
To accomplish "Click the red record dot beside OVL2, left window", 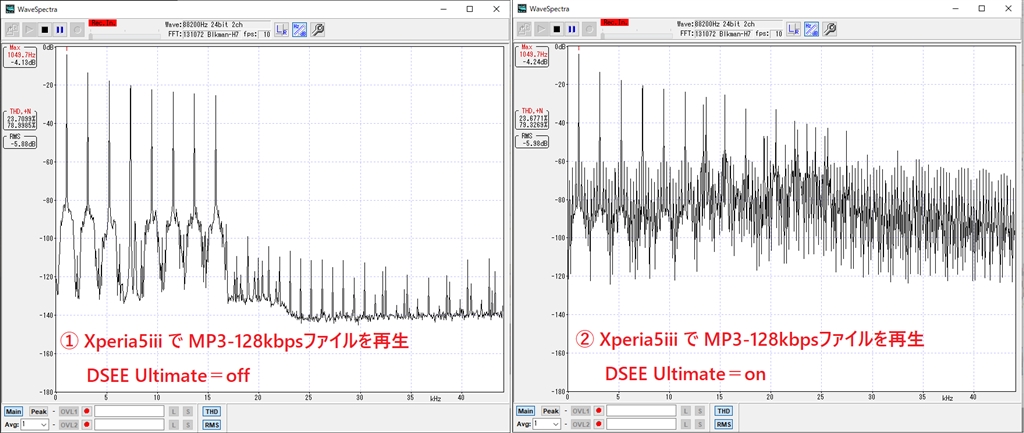I will [x=87, y=425].
